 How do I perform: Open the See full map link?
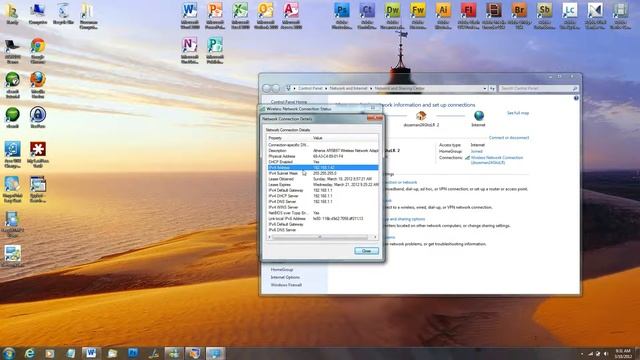point(518,113)
